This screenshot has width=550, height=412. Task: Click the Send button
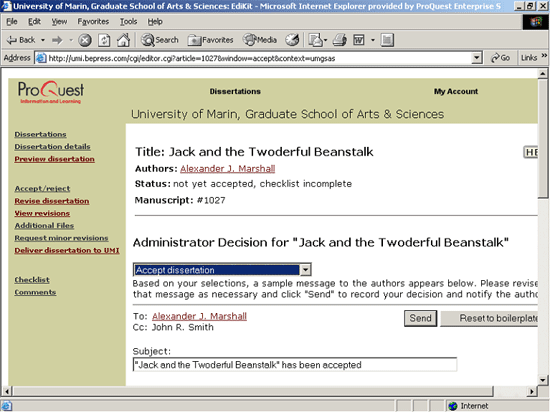[x=420, y=318]
